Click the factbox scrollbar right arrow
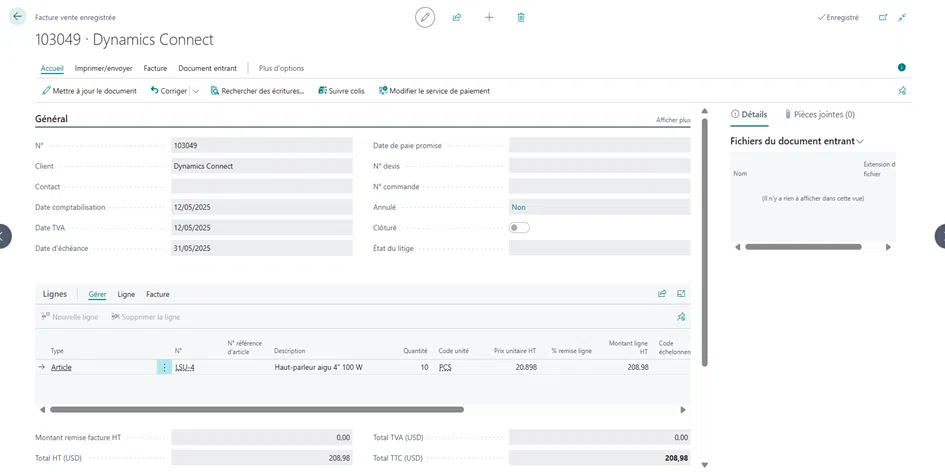 click(888, 247)
